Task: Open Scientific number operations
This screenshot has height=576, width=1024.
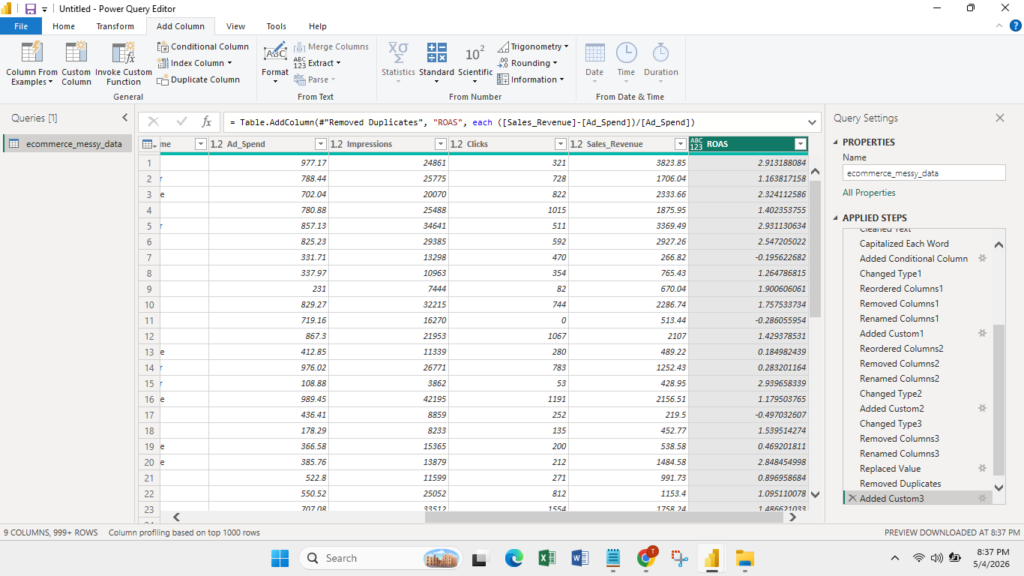Action: [x=475, y=63]
